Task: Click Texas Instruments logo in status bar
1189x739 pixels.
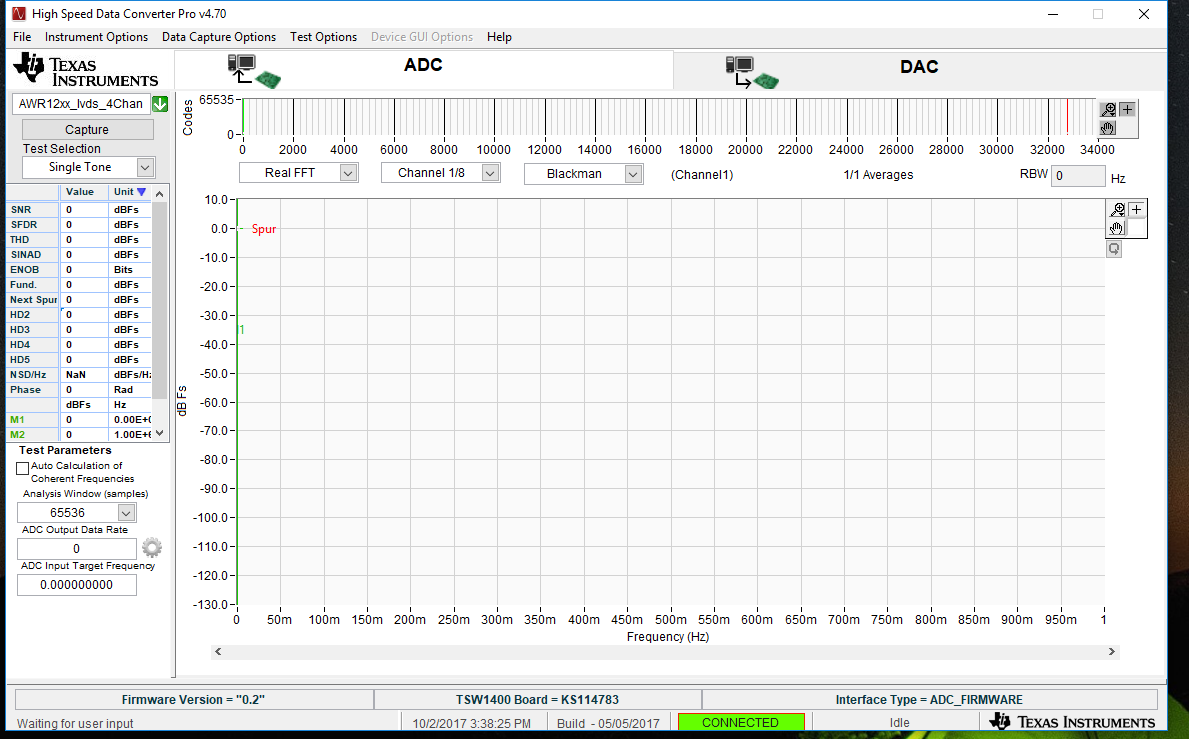Action: point(1071,722)
